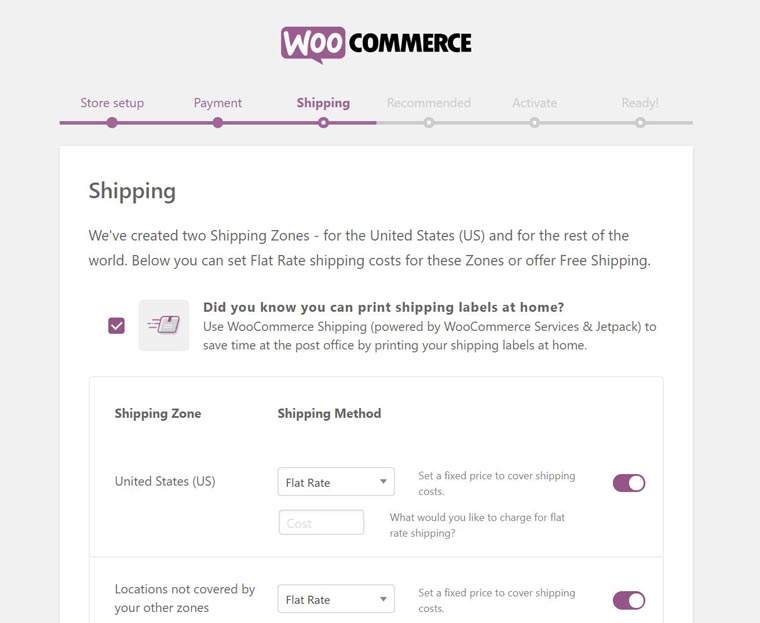Click the shipping label printer icon
The image size is (760, 623).
(x=163, y=325)
